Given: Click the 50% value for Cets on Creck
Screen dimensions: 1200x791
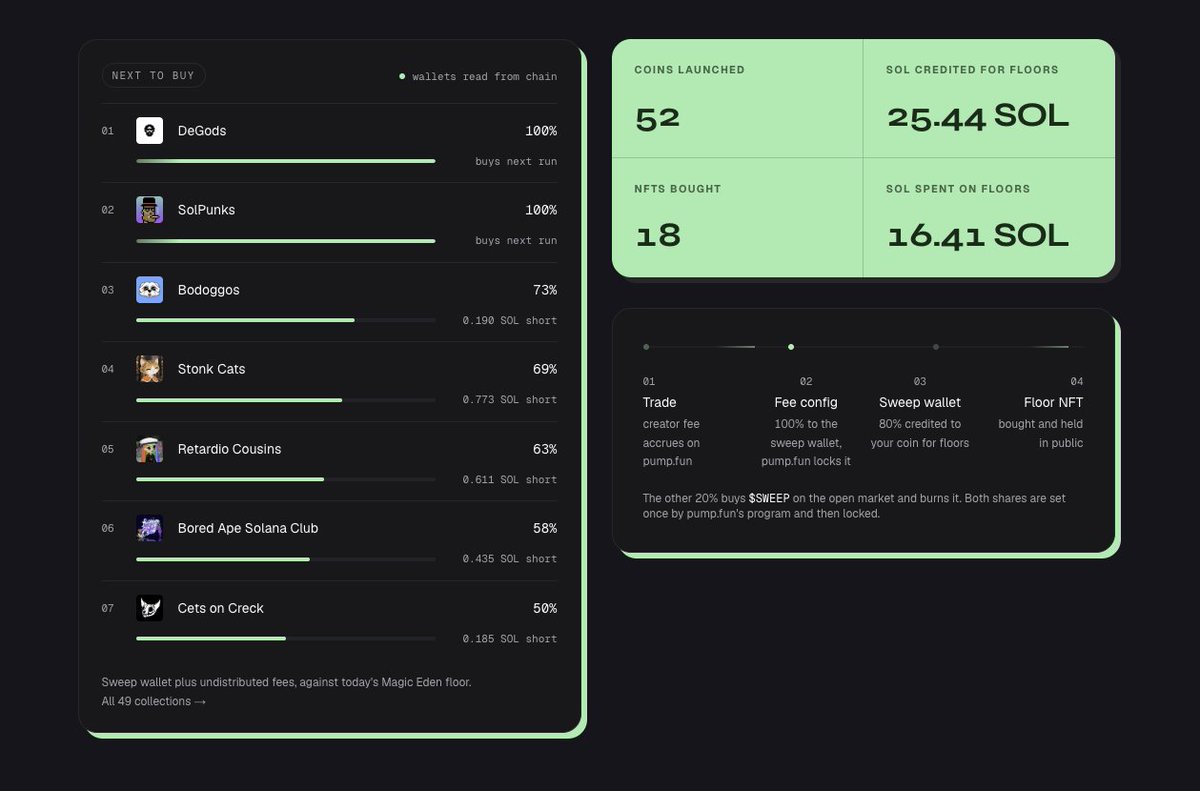Looking at the screenshot, I should click(x=545, y=608).
